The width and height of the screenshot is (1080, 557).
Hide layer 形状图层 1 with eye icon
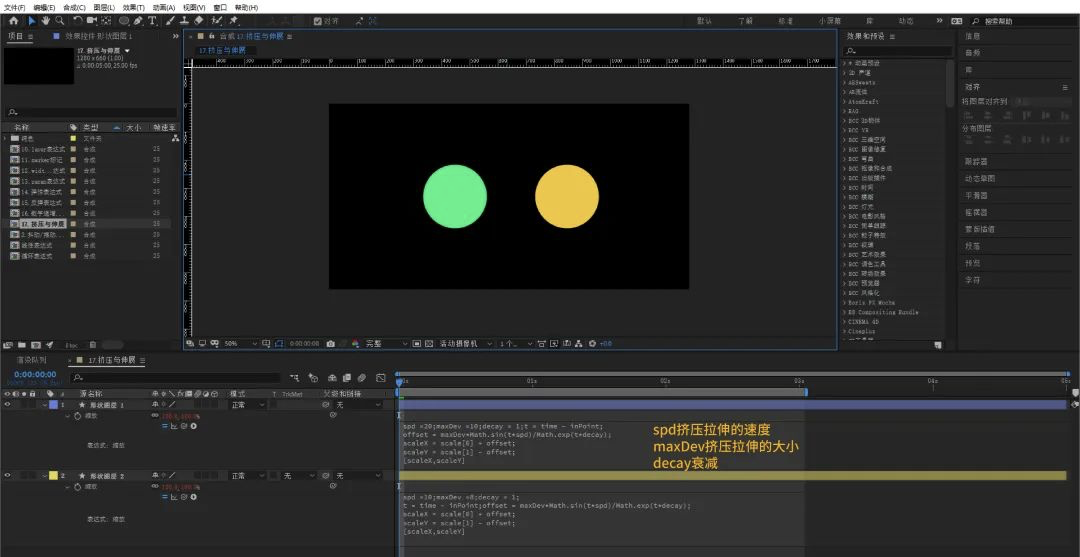click(8, 405)
